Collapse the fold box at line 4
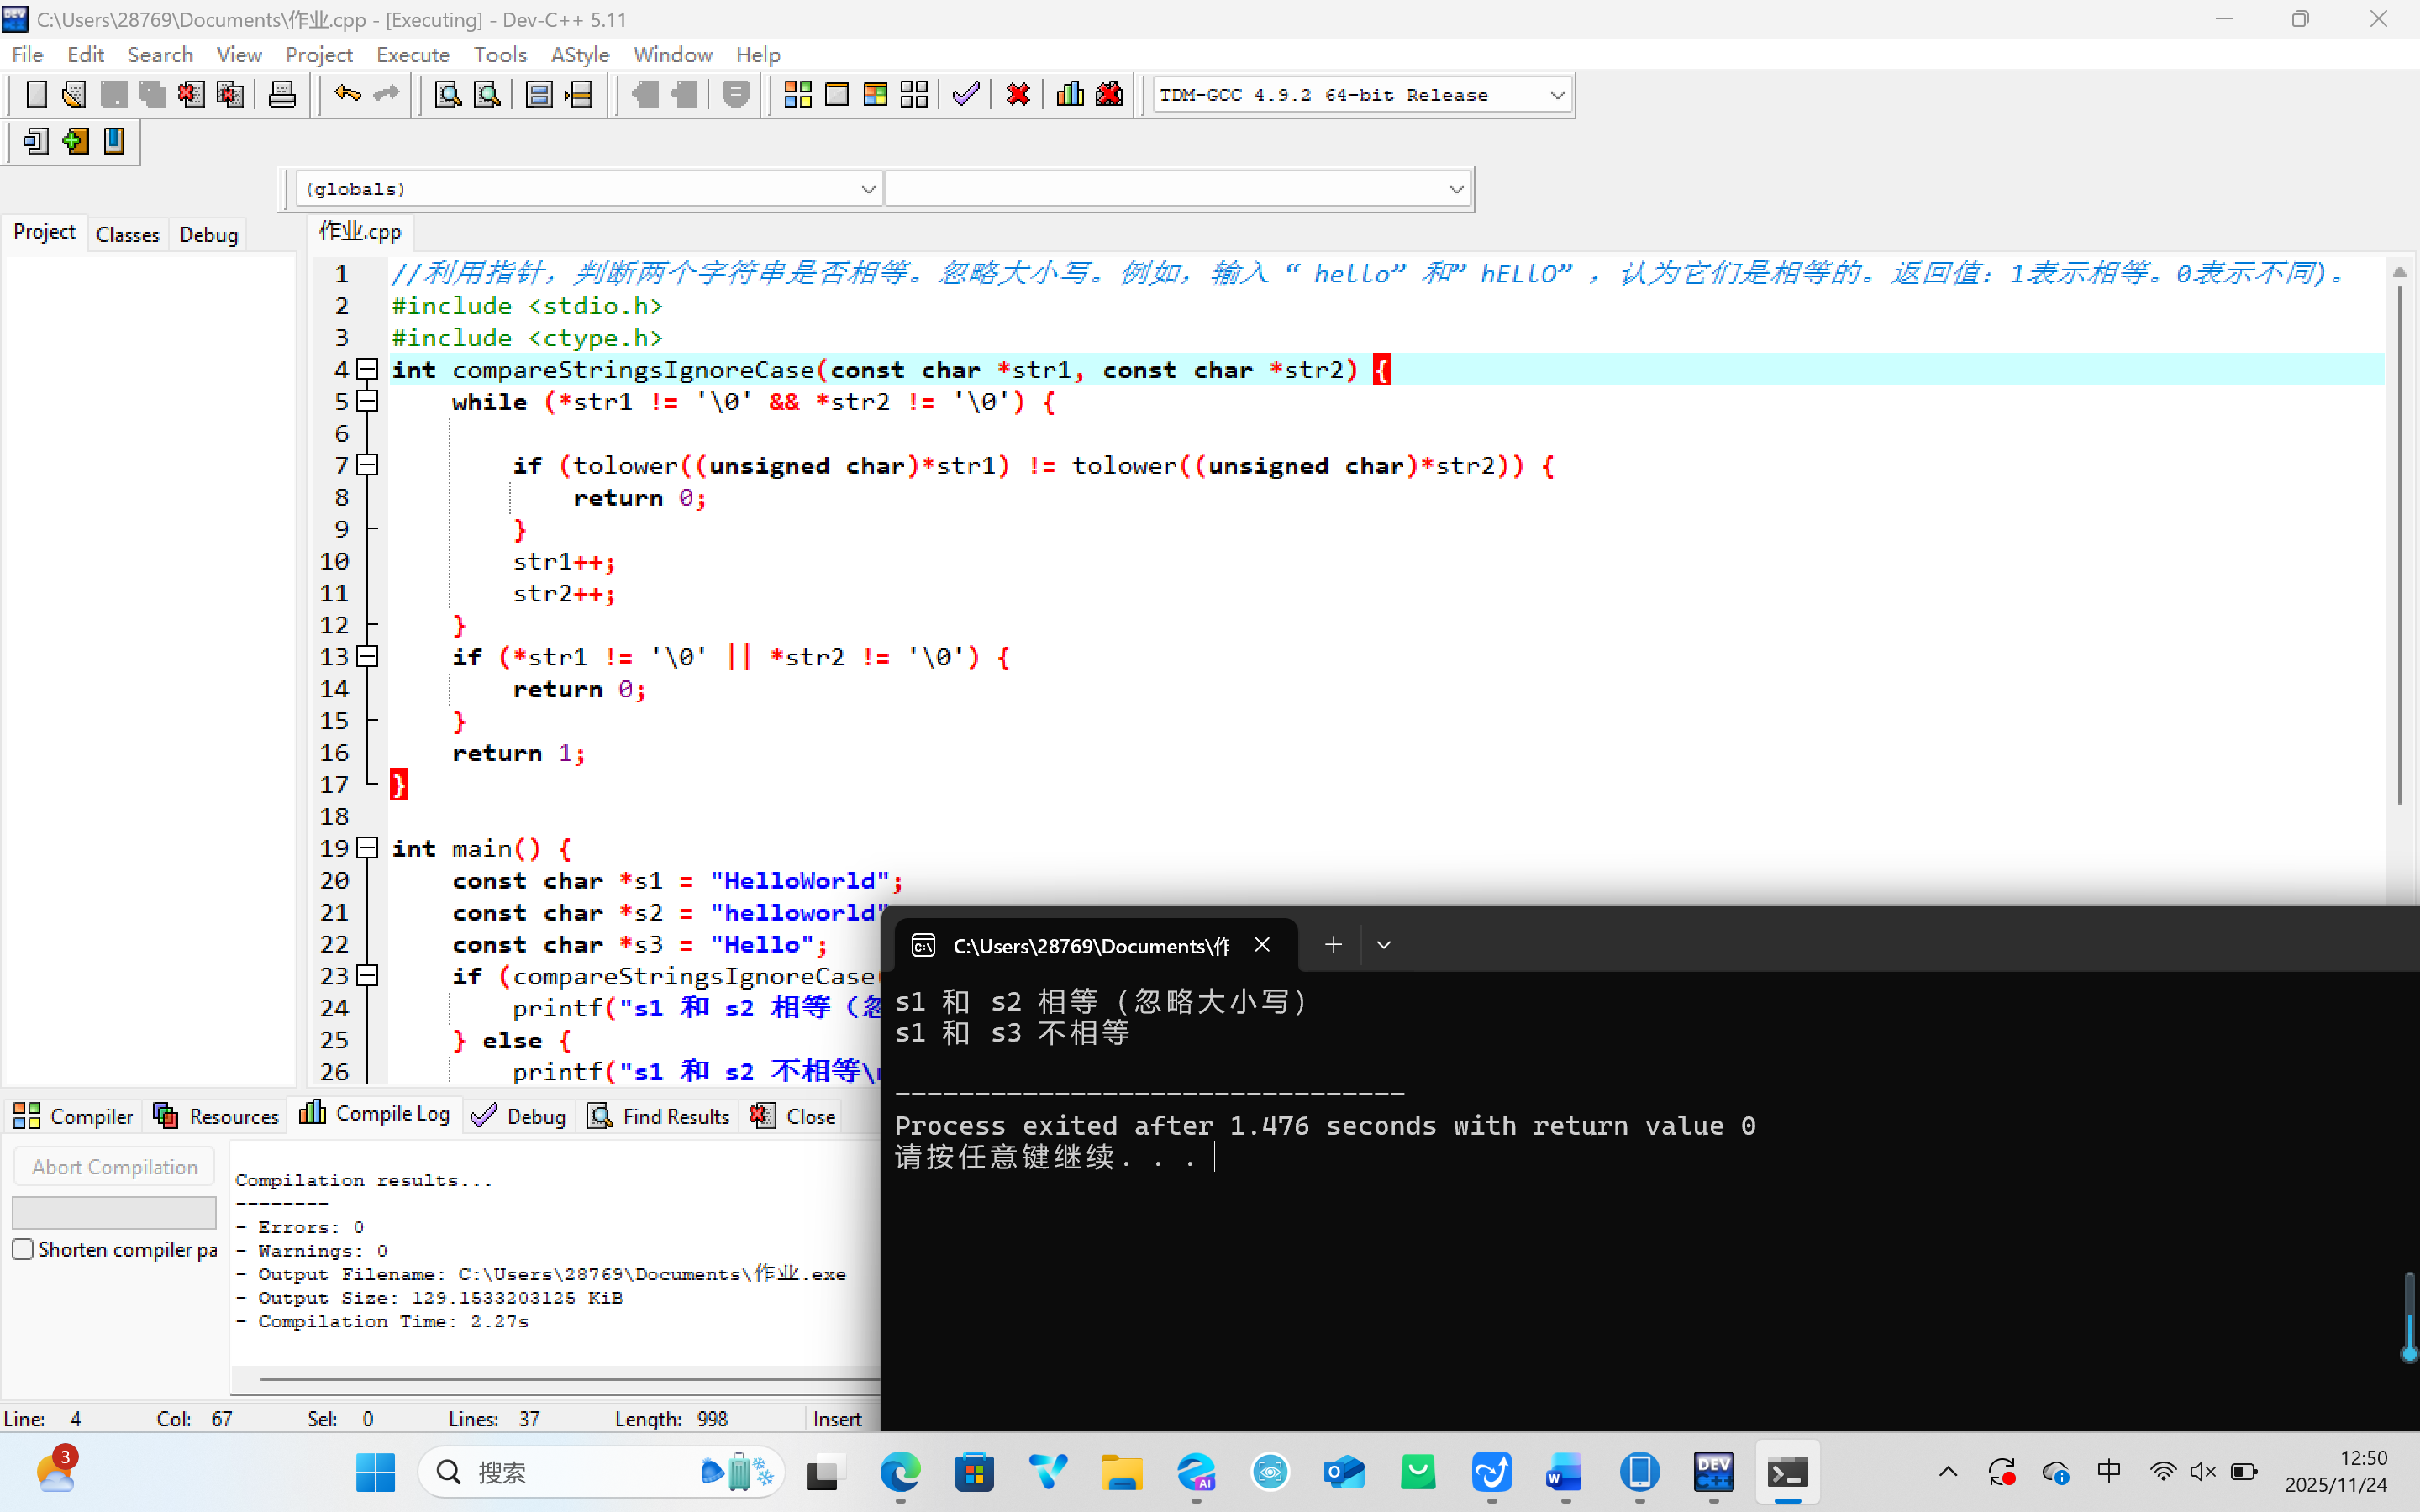 368,369
